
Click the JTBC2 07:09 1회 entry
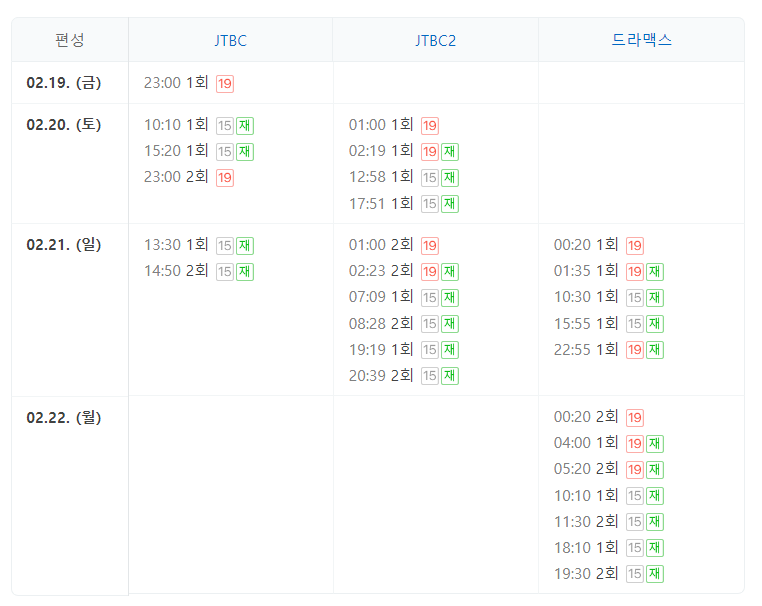(381, 296)
